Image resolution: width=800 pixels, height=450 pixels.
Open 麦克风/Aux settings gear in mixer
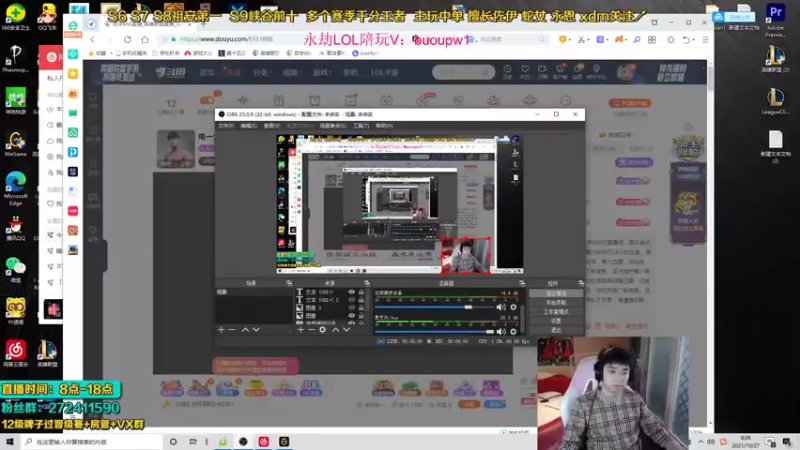pos(513,332)
